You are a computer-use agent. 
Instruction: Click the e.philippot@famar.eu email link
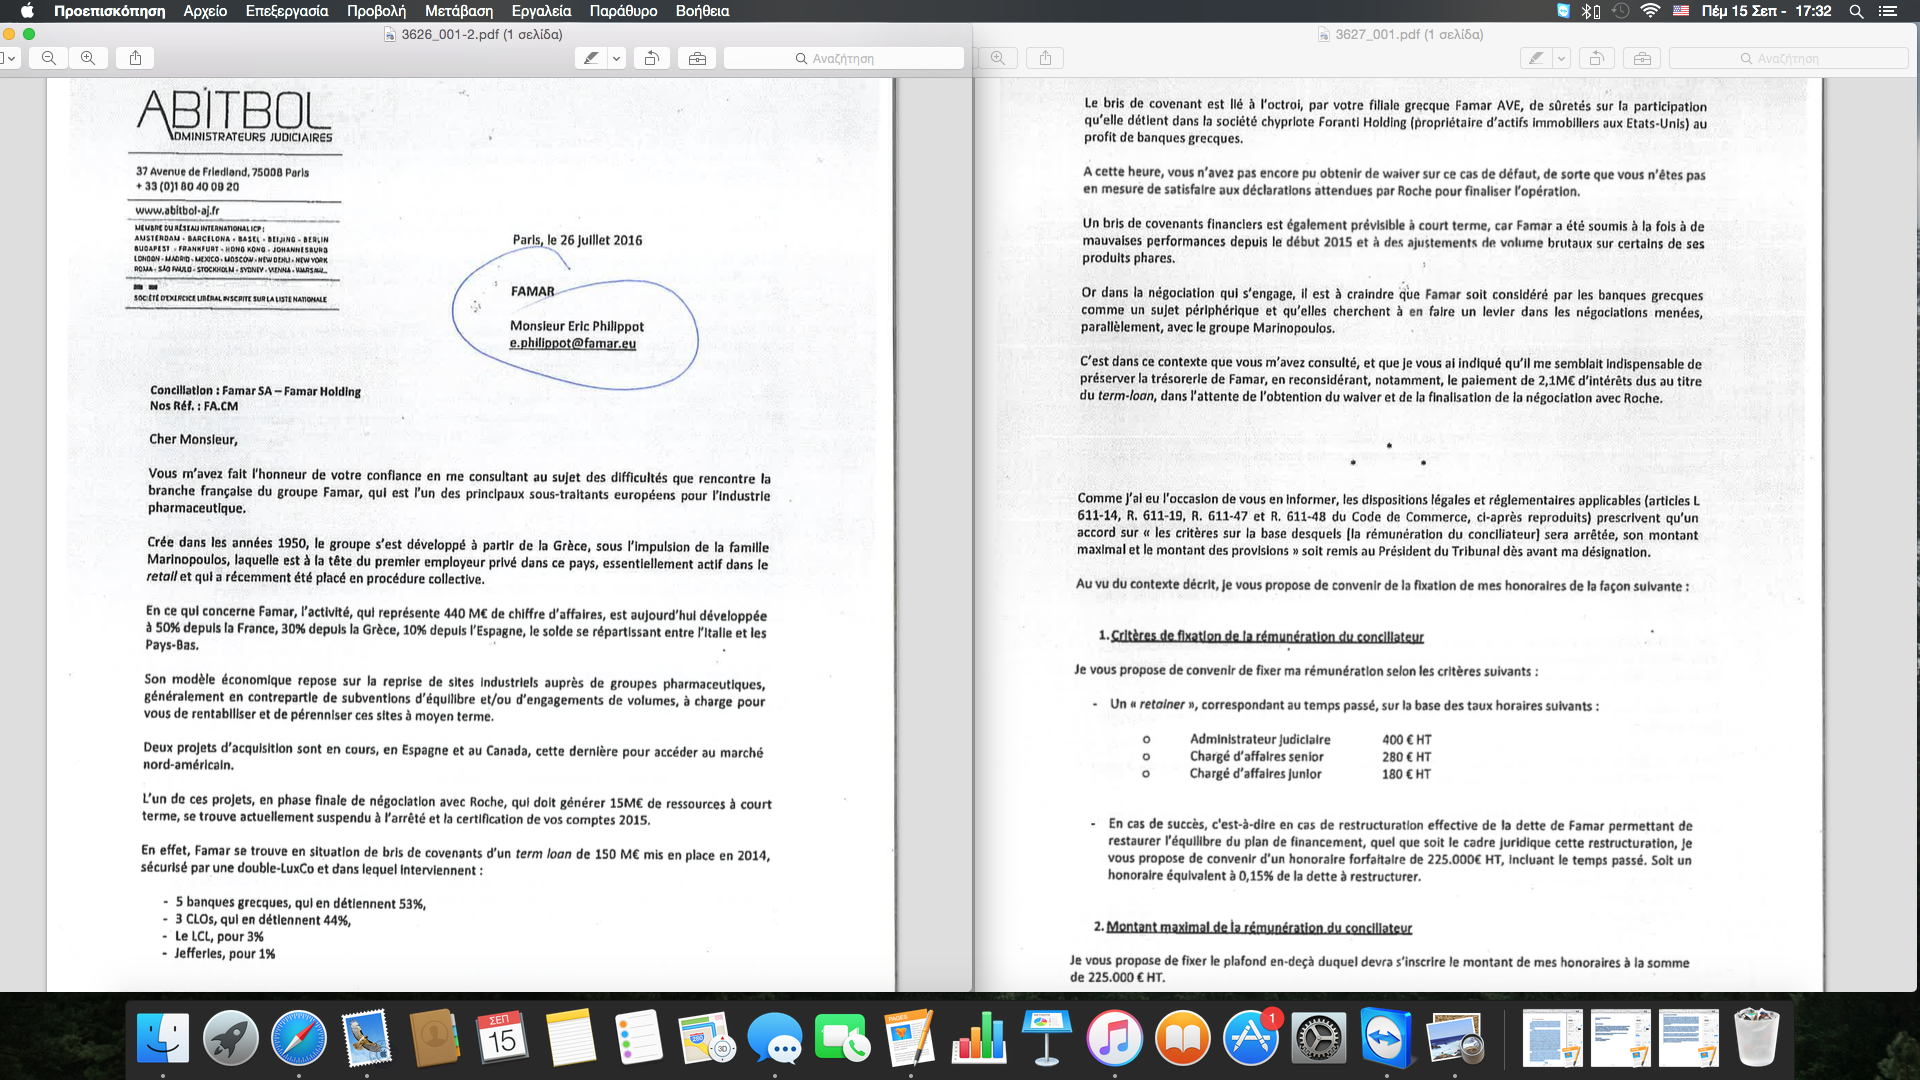(572, 343)
